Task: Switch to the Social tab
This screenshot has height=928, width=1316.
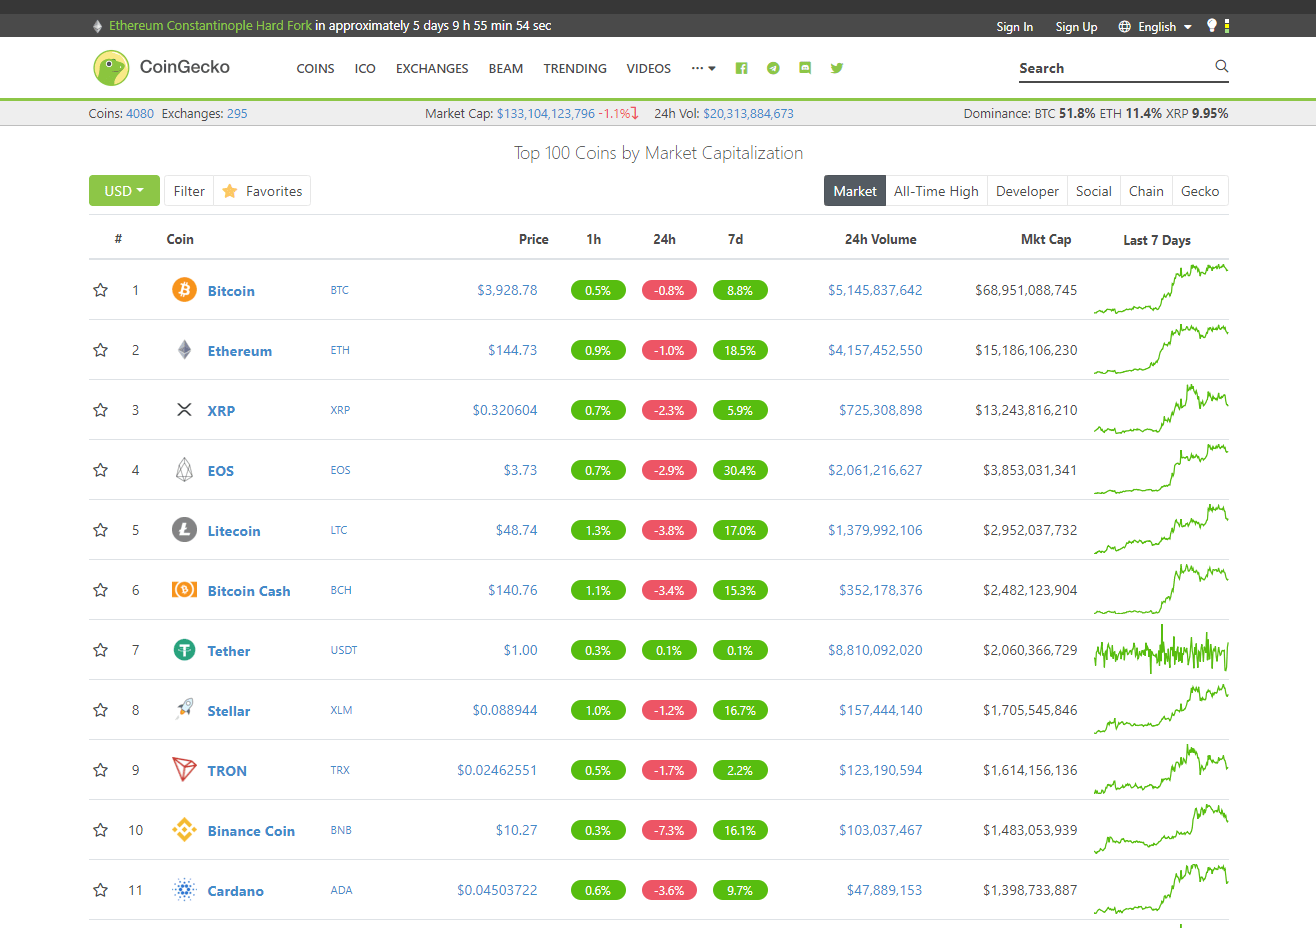Action: (1094, 191)
